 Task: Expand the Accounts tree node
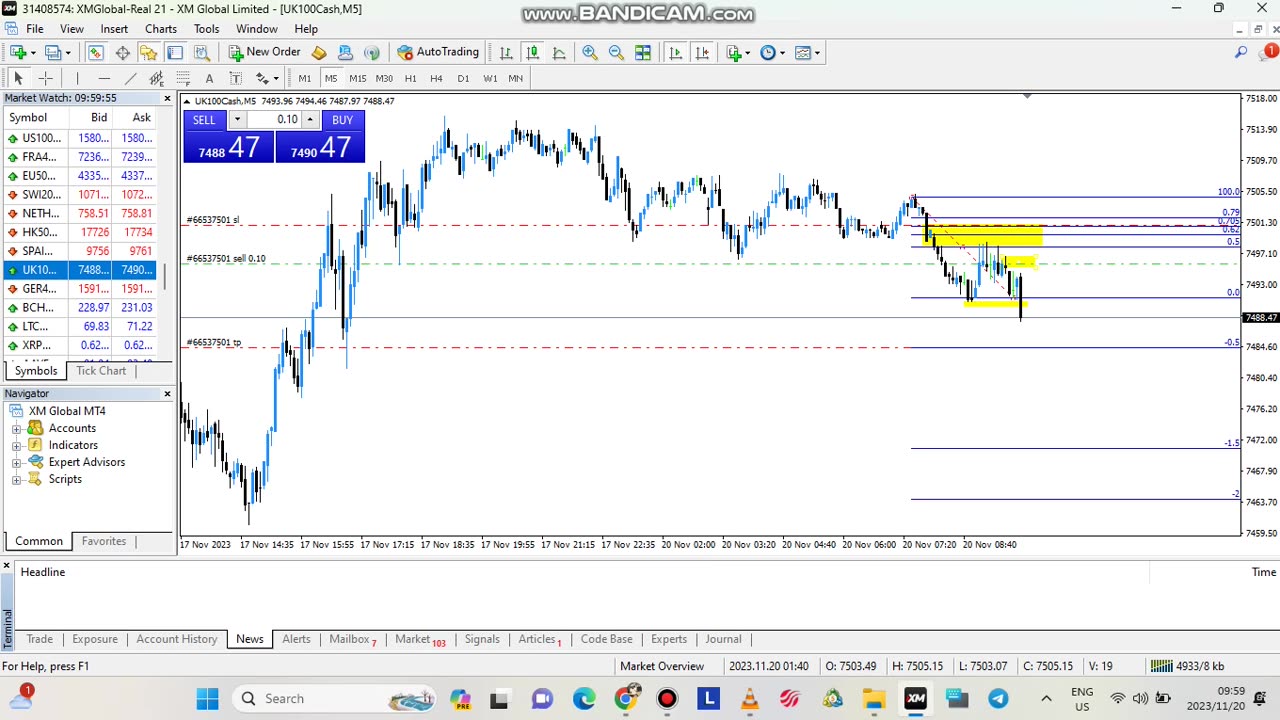click(16, 428)
